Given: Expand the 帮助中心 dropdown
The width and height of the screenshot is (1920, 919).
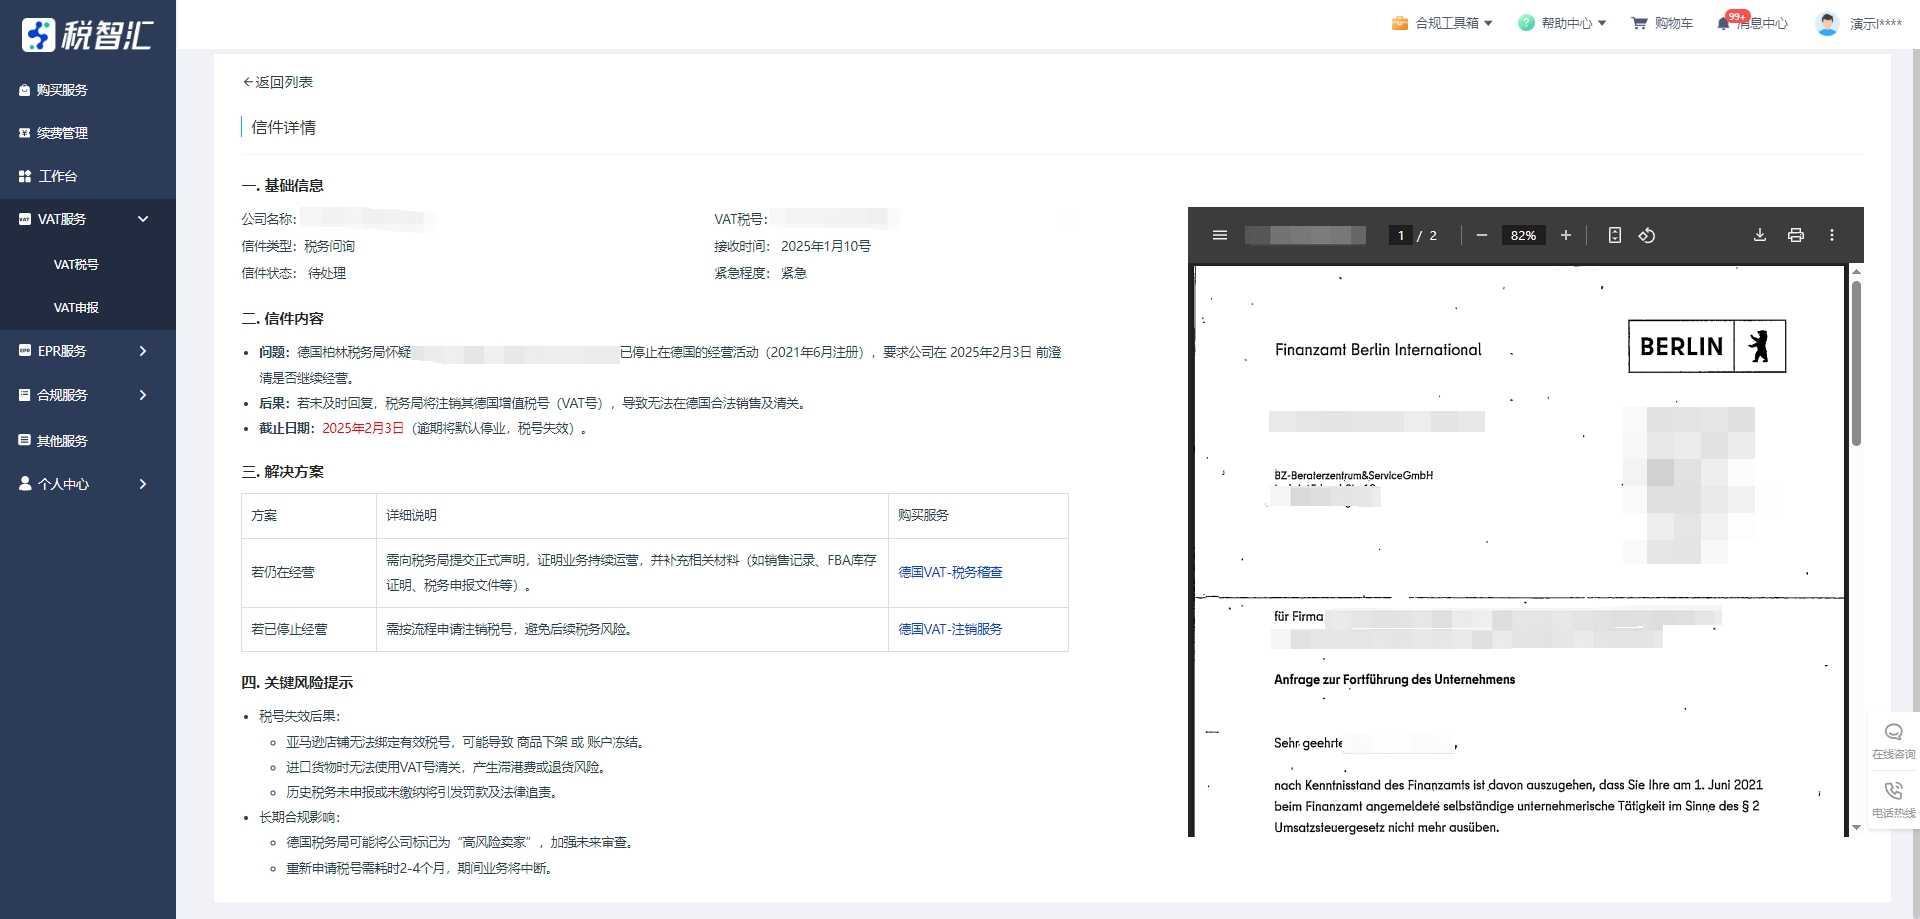Looking at the screenshot, I should pos(1562,23).
